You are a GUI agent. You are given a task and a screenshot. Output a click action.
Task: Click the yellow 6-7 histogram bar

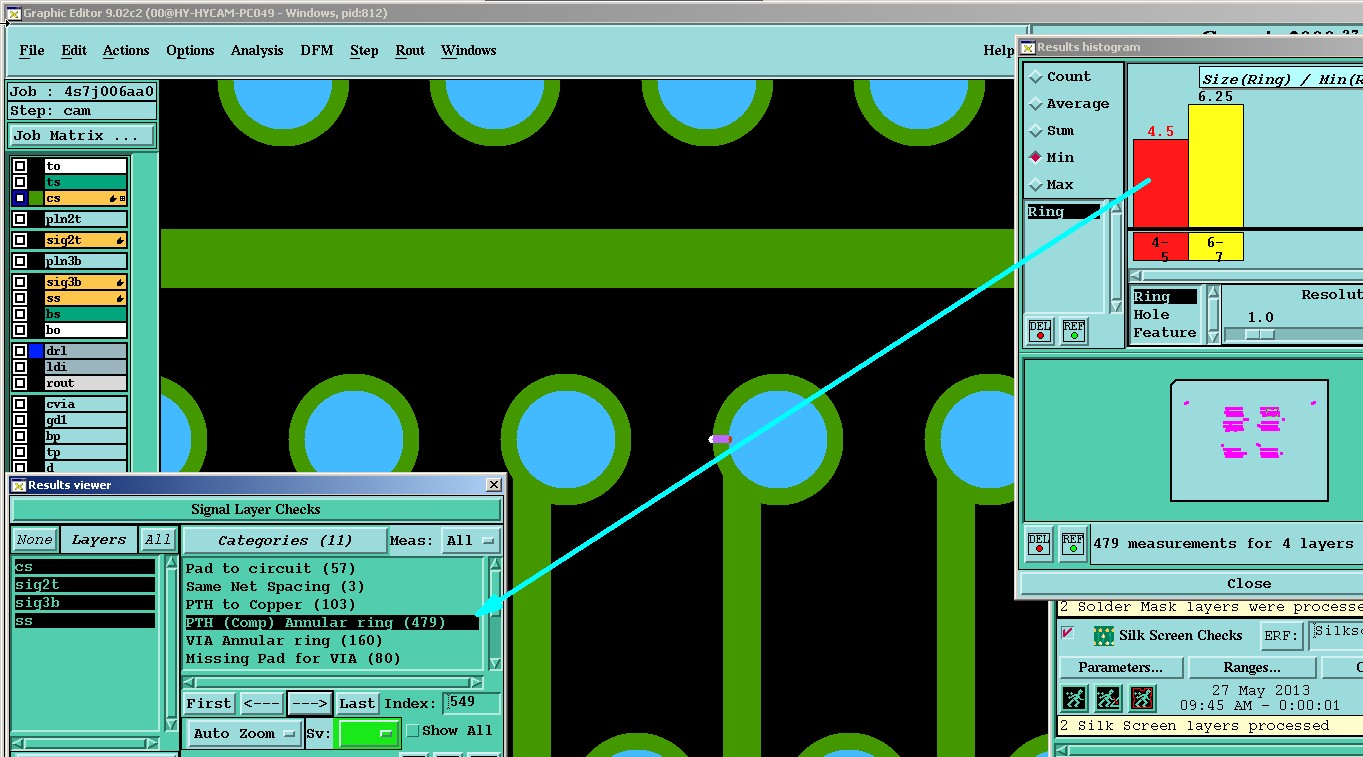[1215, 166]
